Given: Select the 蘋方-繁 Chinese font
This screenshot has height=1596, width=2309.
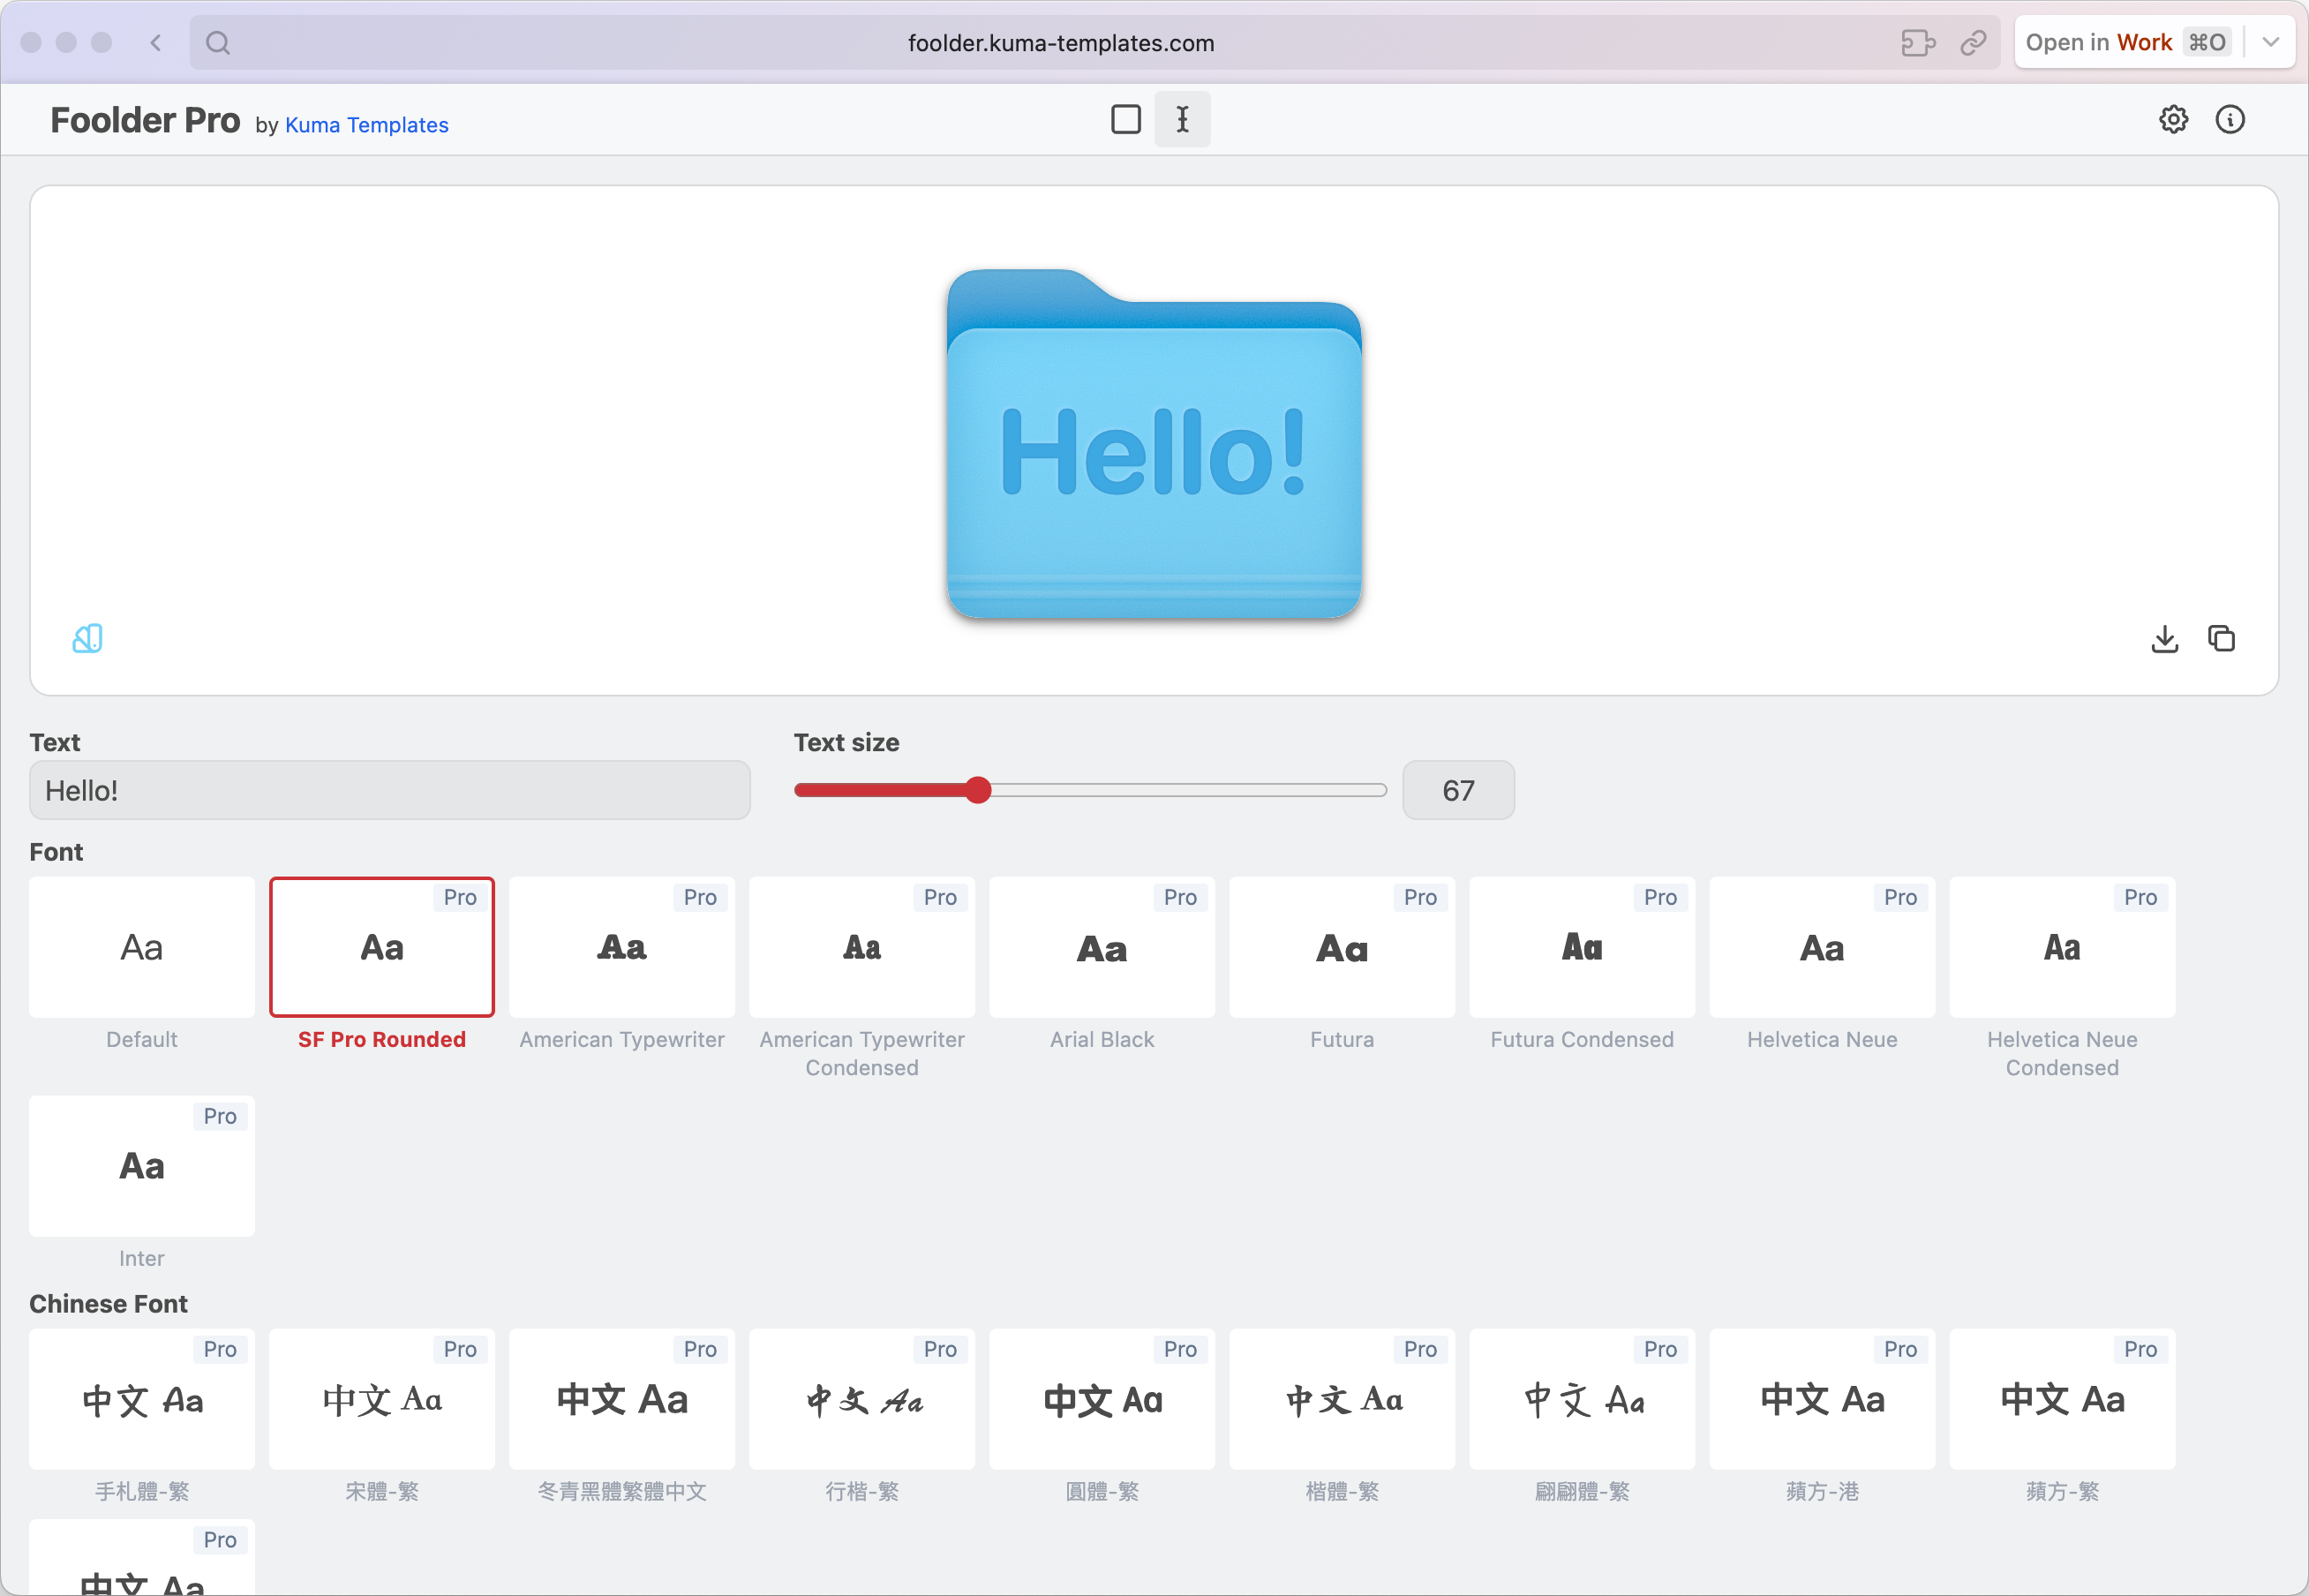Looking at the screenshot, I should (2062, 1399).
